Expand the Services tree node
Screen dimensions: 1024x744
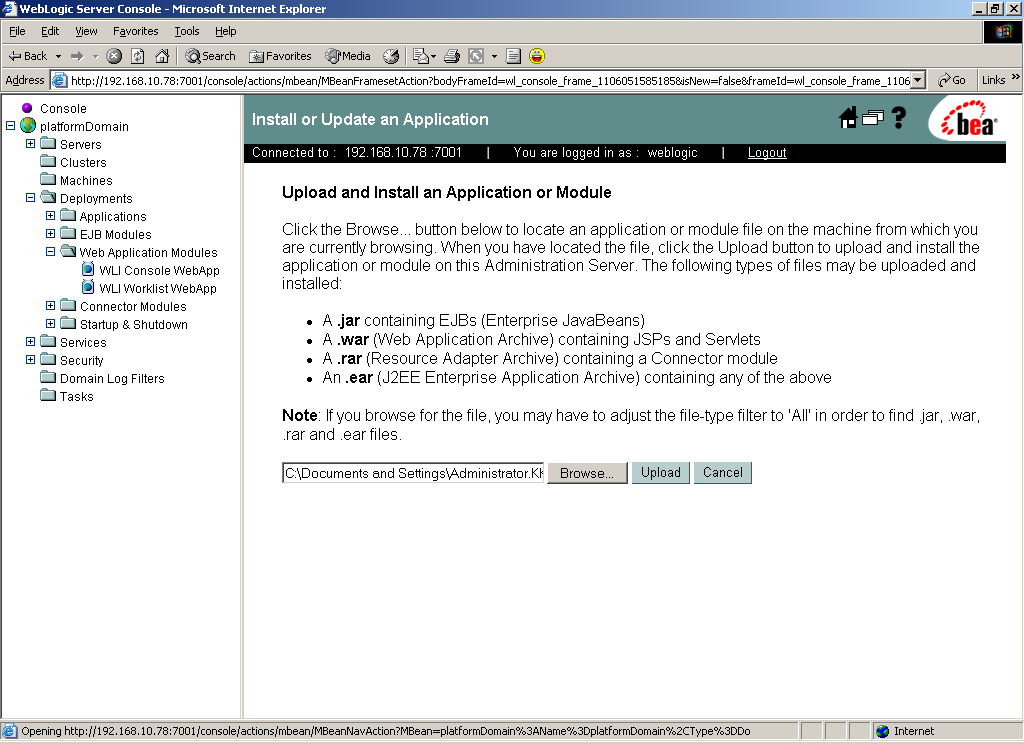(30, 341)
